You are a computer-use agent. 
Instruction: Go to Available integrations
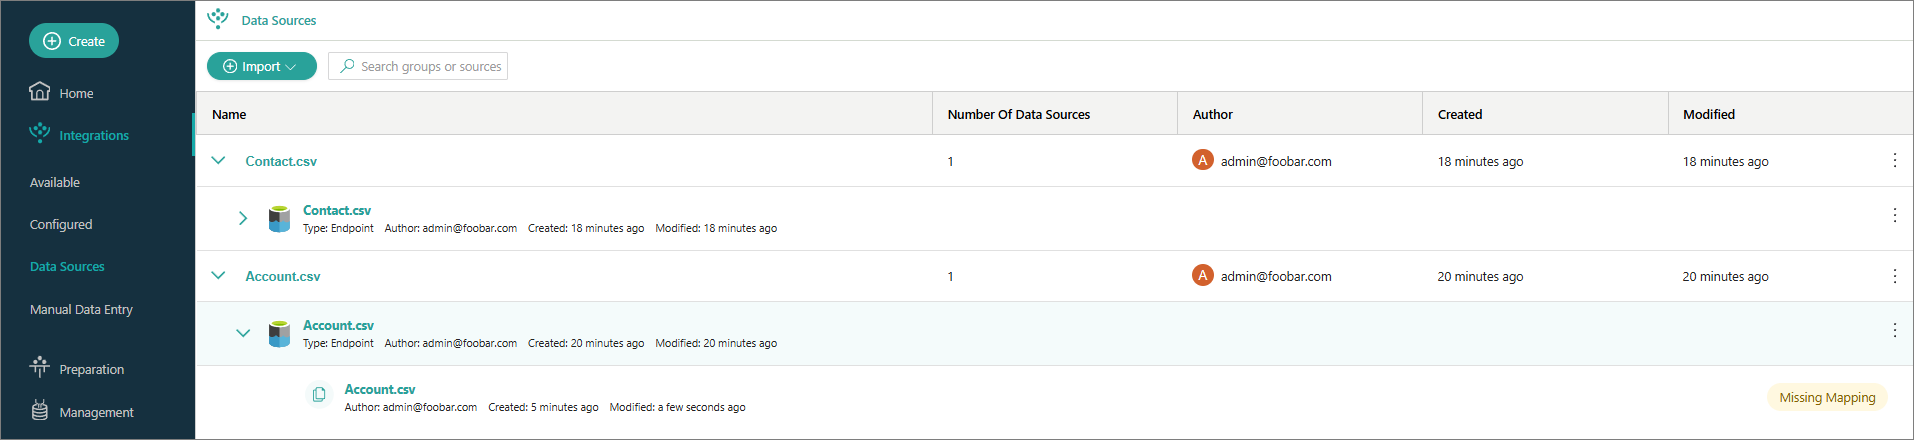[x=55, y=182]
